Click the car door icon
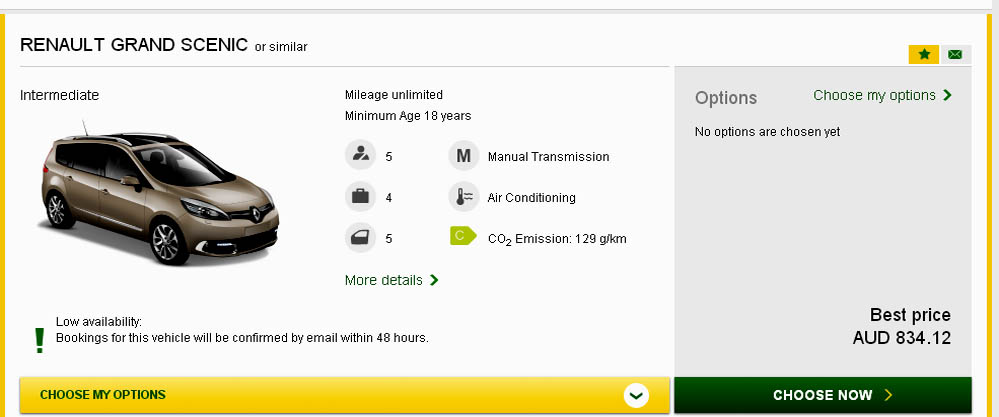This screenshot has height=417, width=999. (361, 238)
